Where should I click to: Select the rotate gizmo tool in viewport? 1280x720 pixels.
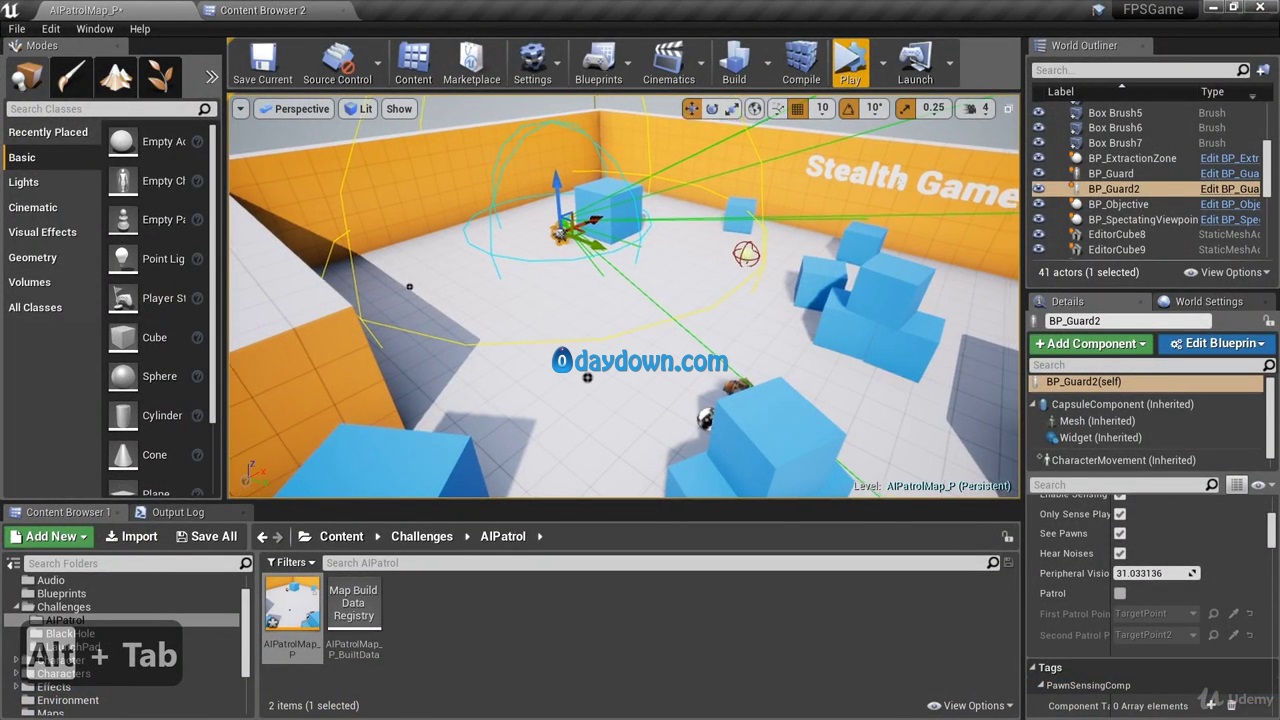(x=712, y=109)
